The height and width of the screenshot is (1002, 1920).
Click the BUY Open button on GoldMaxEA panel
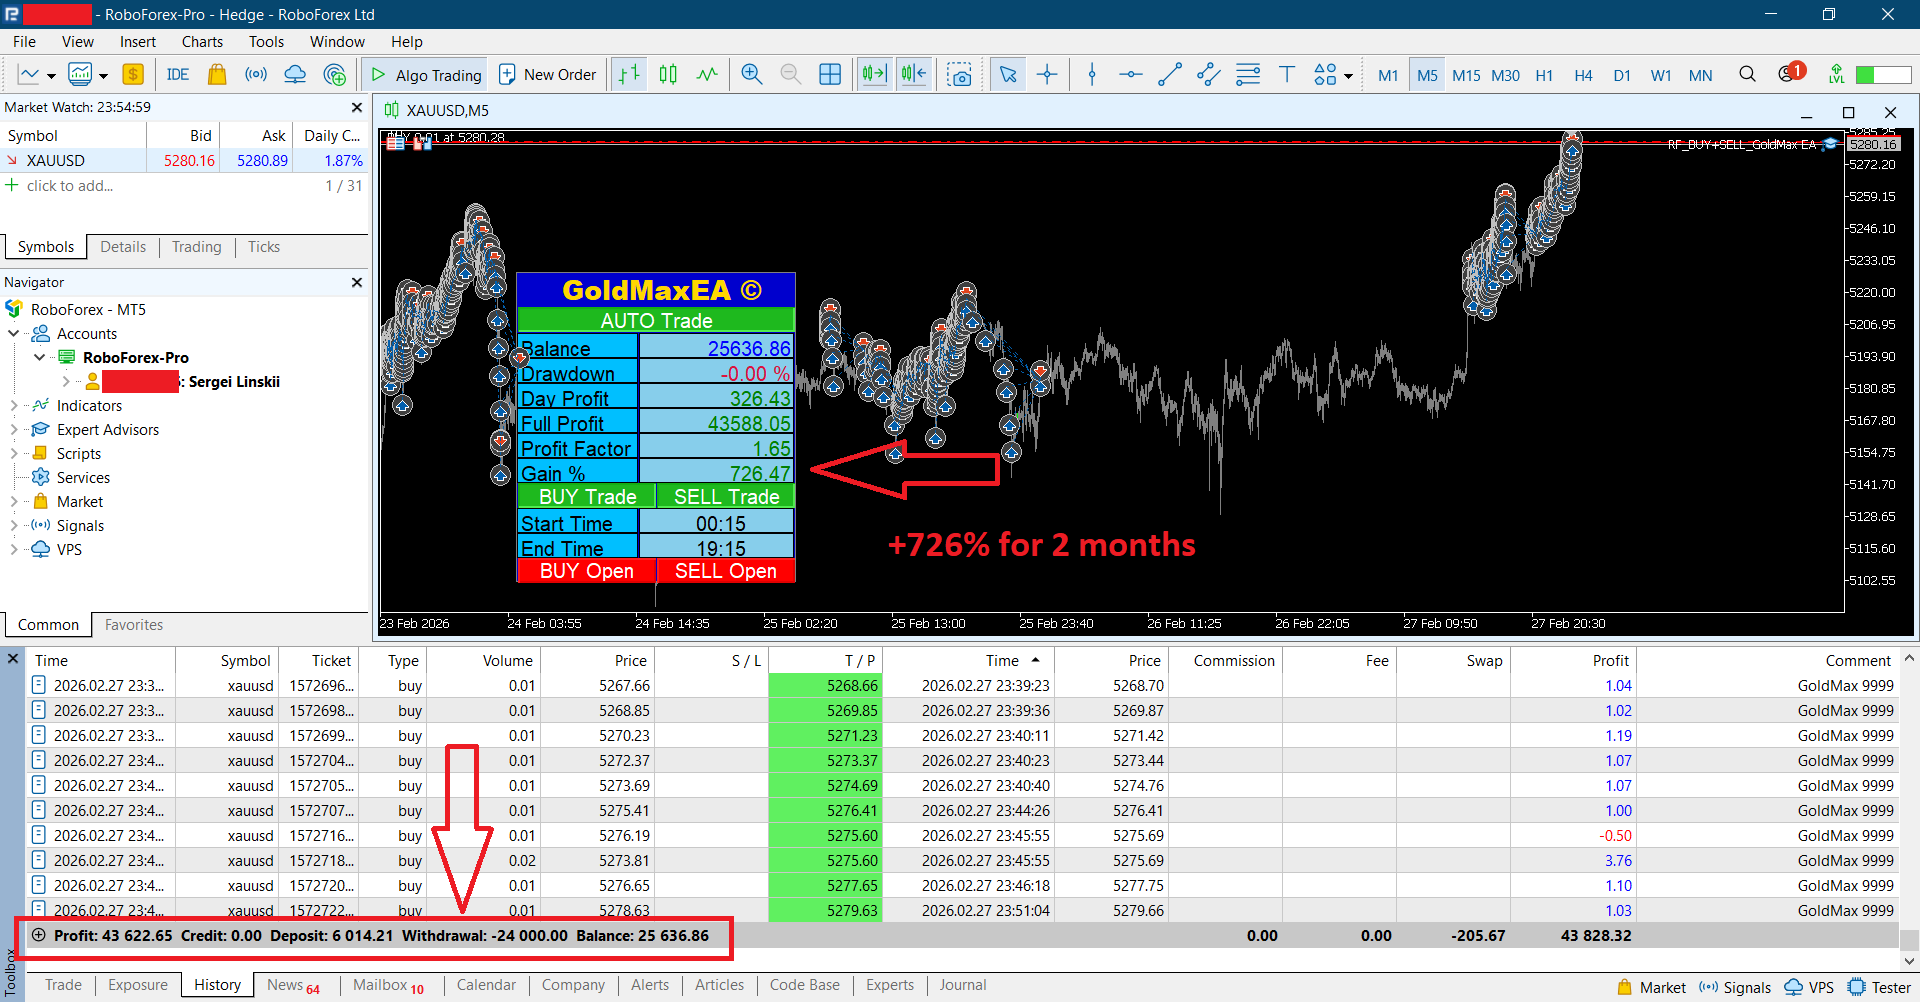coord(587,571)
